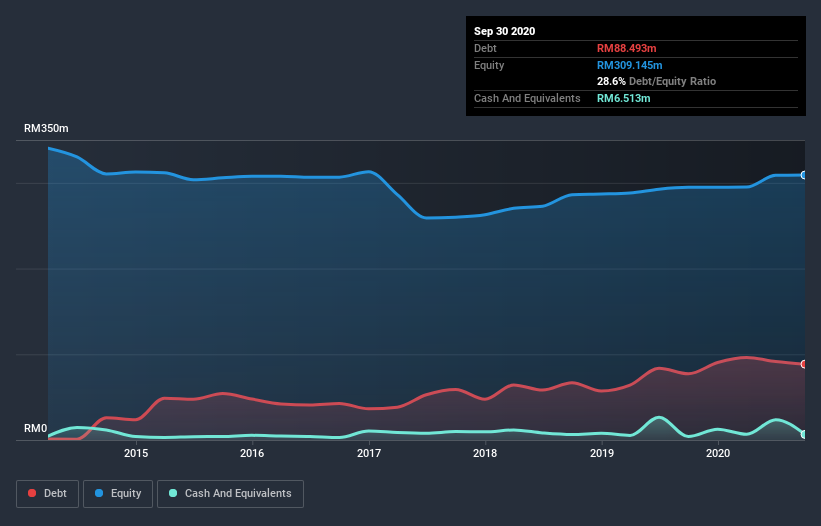Click the Equity label in tooltip

coord(489,65)
